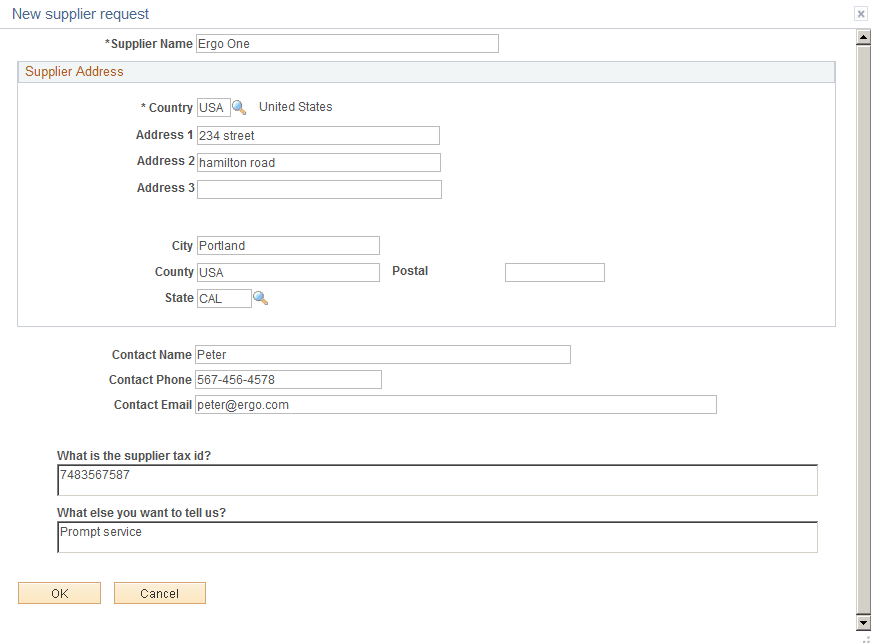871x643 pixels.
Task: Click the Country code field
Action: tap(213, 107)
